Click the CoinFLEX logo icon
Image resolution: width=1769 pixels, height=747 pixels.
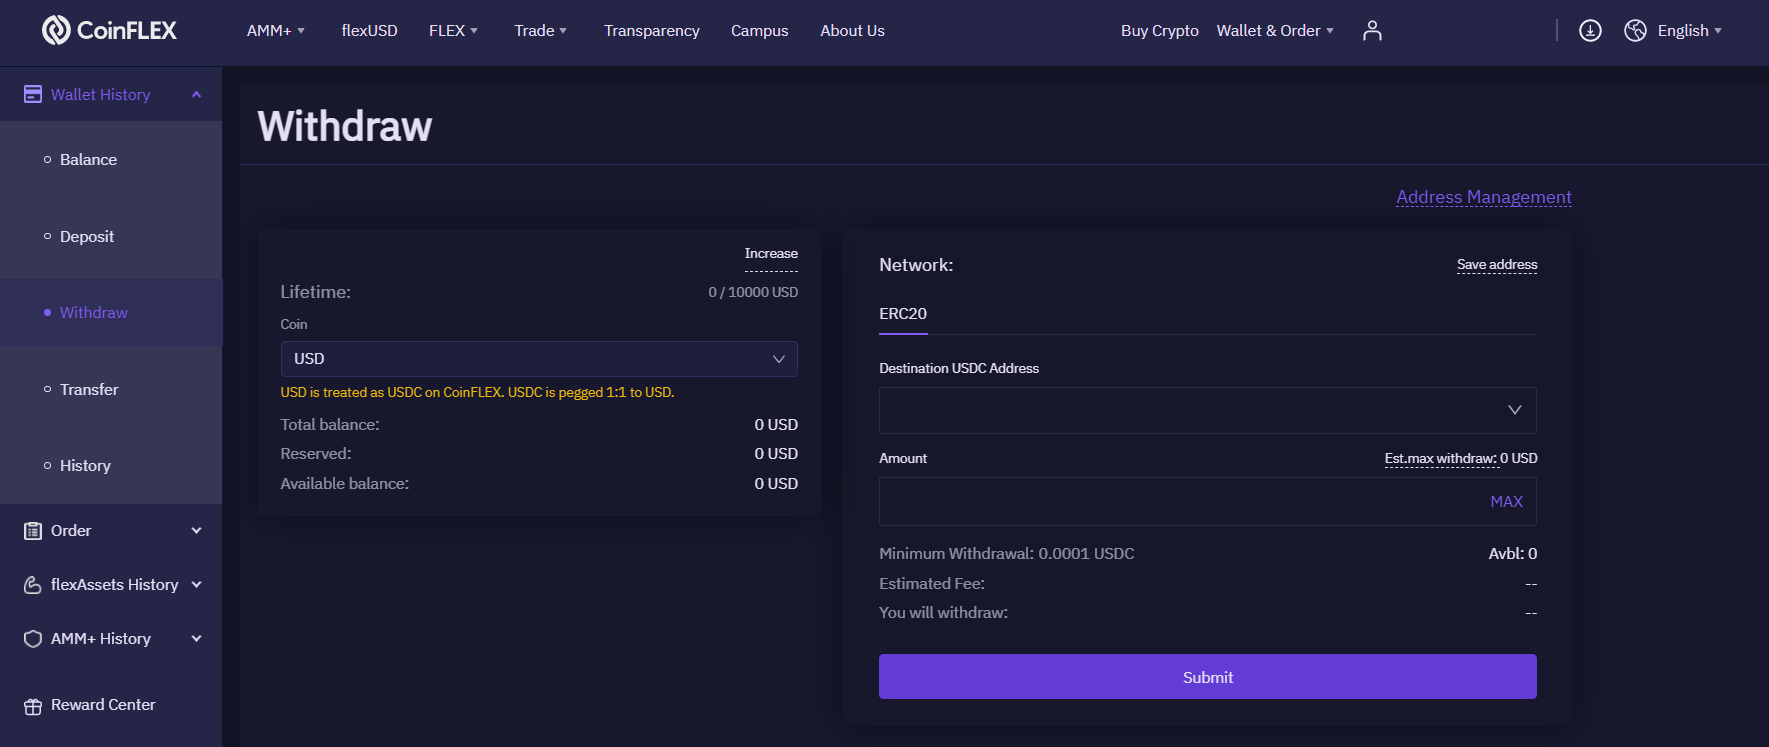[56, 31]
